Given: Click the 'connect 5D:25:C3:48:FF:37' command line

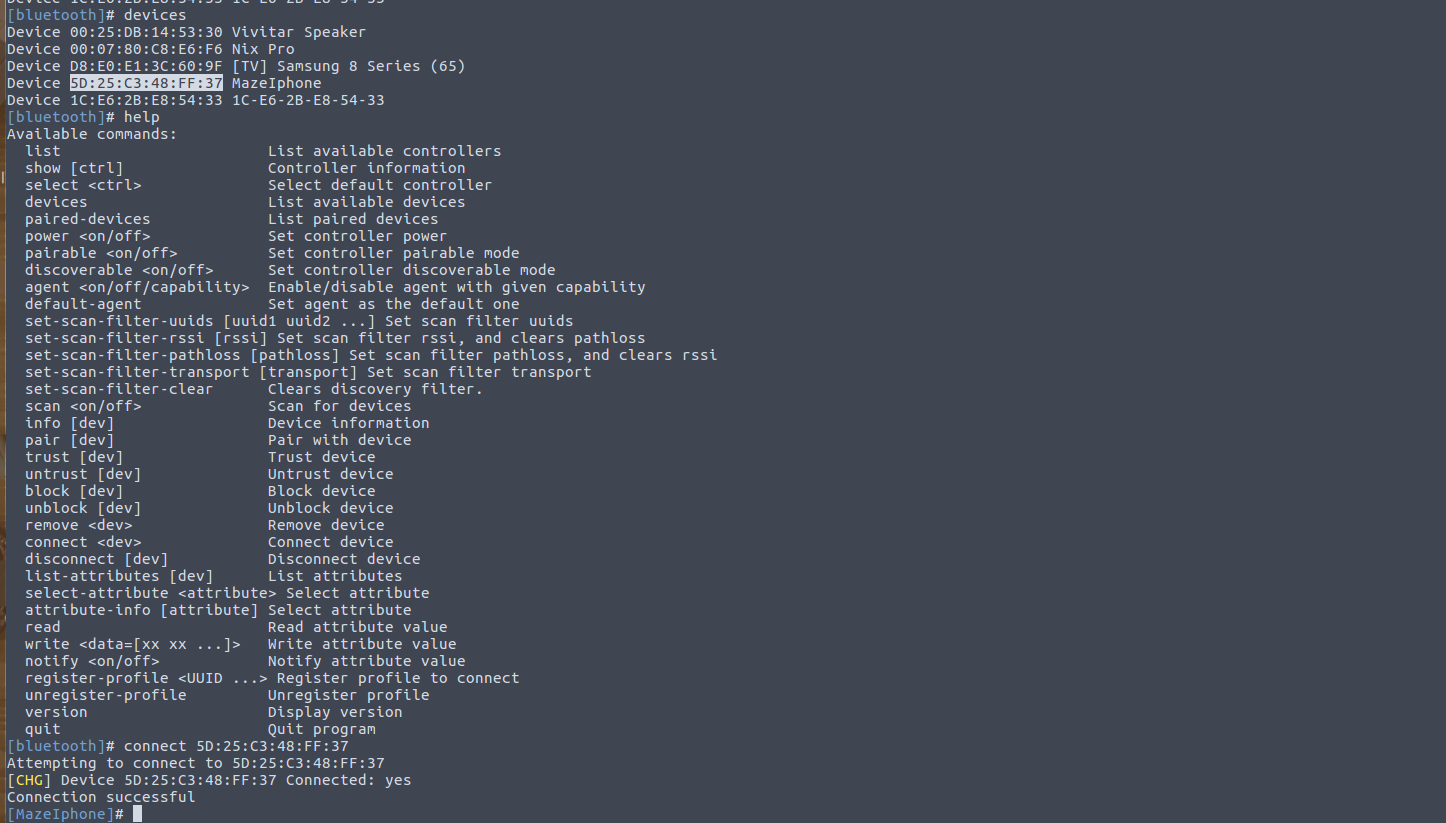Looking at the screenshot, I should point(236,746).
